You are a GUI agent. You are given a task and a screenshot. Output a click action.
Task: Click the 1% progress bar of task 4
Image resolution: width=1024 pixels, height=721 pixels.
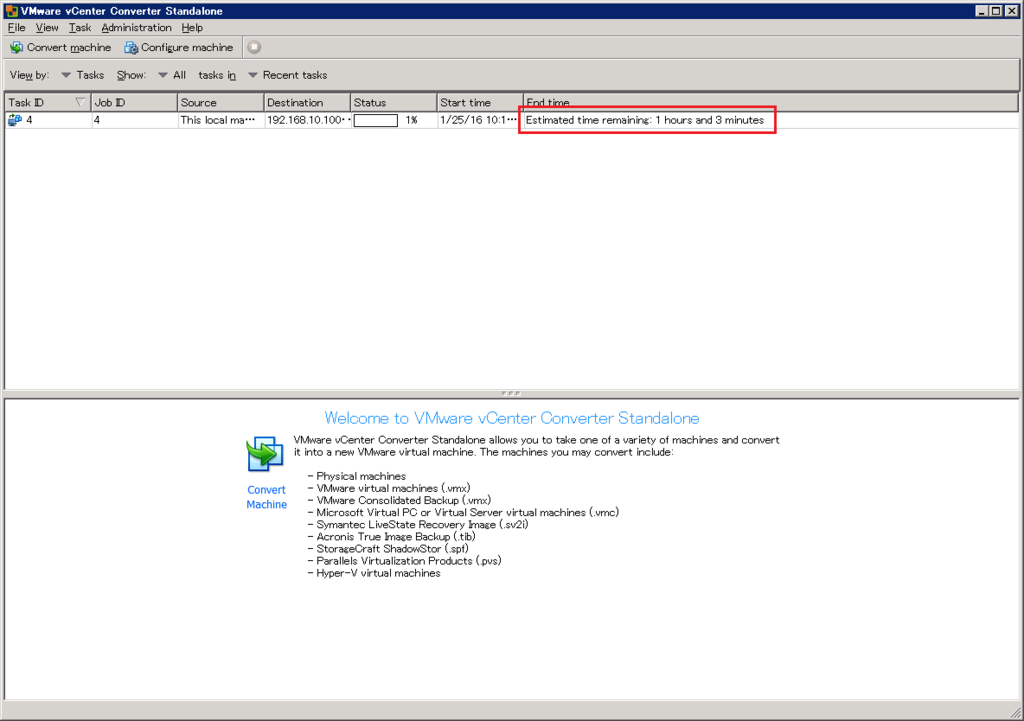coord(376,120)
